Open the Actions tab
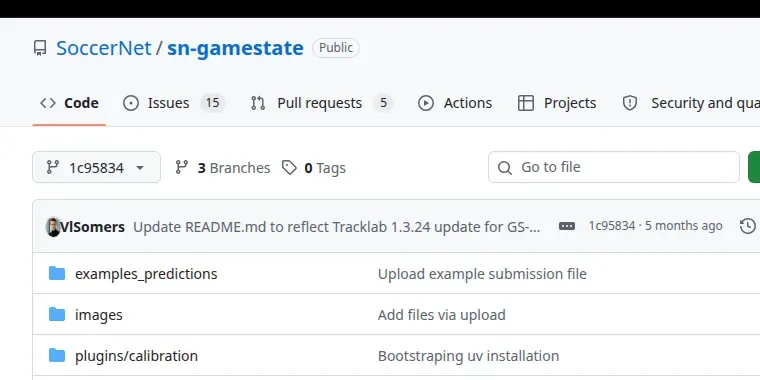The width and height of the screenshot is (760, 380). tap(455, 103)
